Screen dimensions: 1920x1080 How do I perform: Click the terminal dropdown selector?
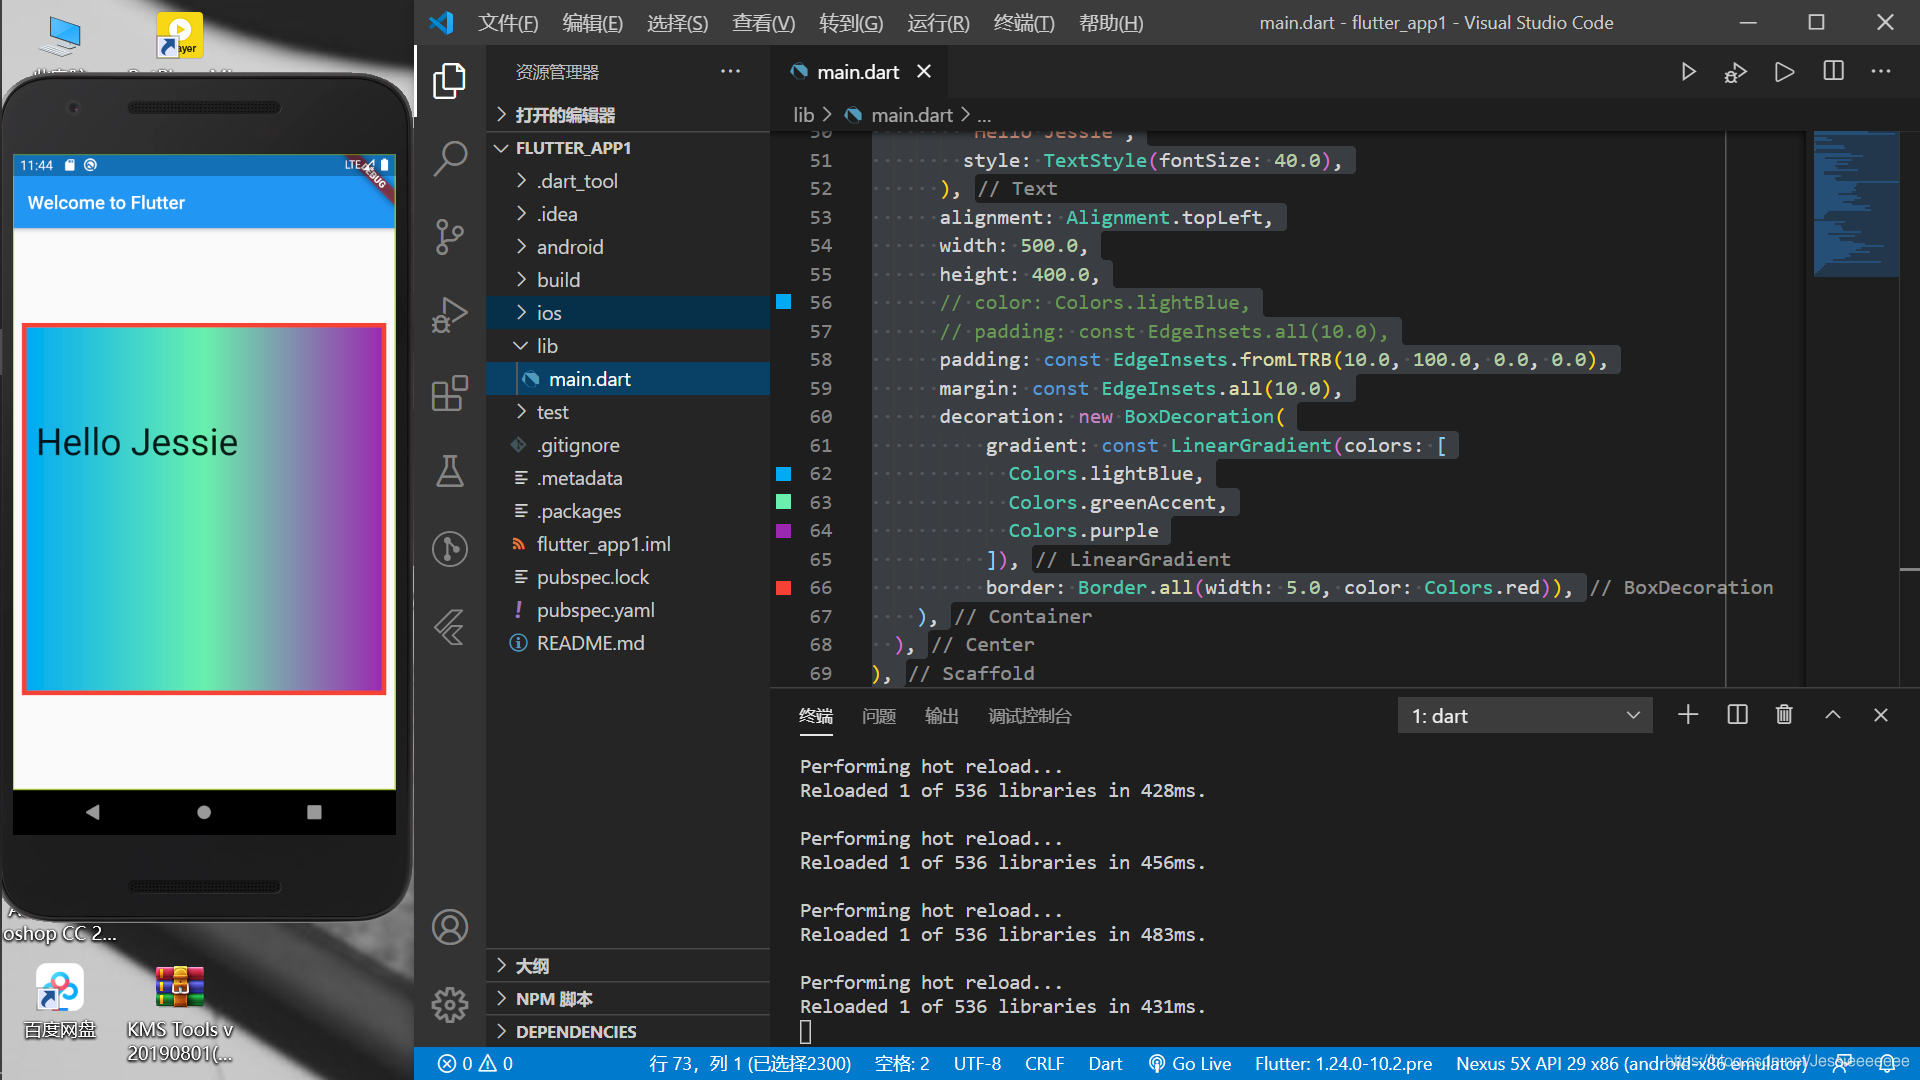[1523, 715]
